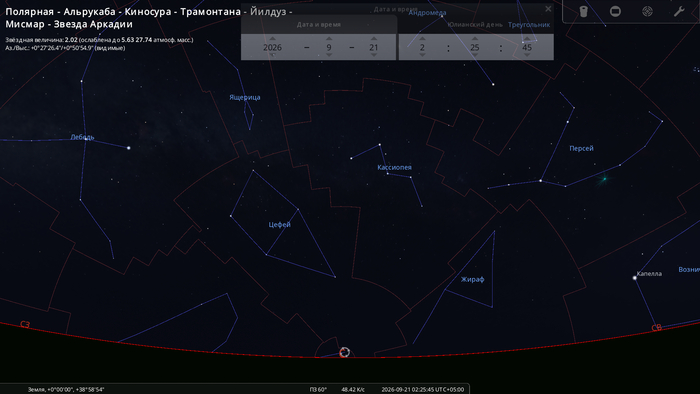Viewport: 700px width, 394px height.
Task: Close the date and time dialog
Action: (548, 9)
